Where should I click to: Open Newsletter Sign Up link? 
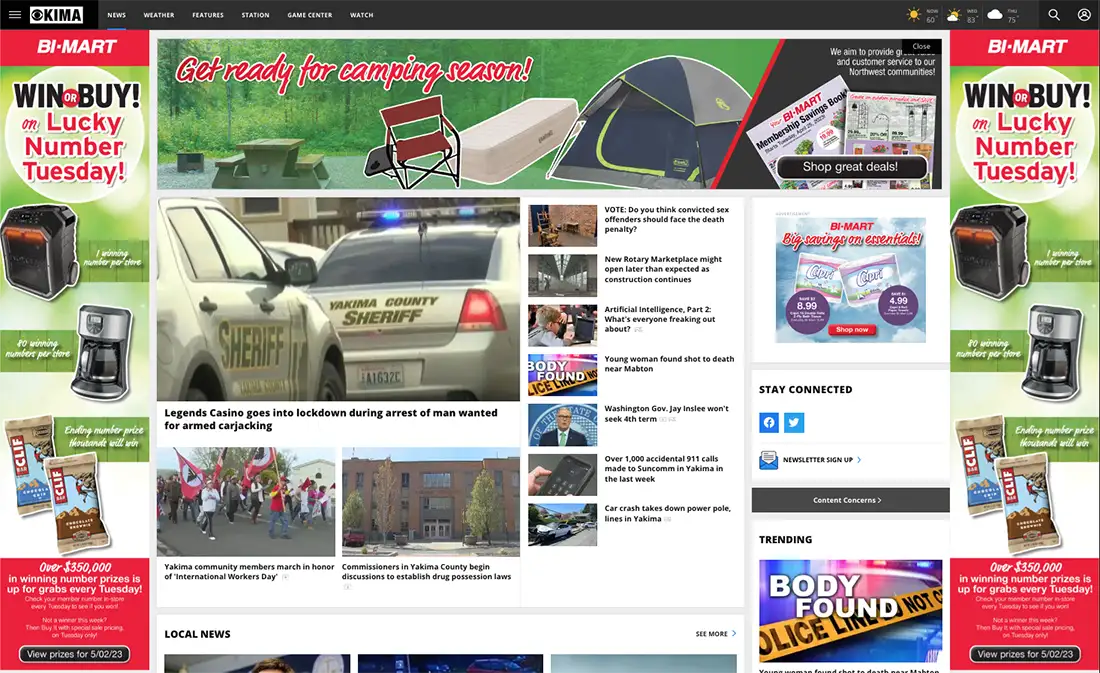click(821, 460)
